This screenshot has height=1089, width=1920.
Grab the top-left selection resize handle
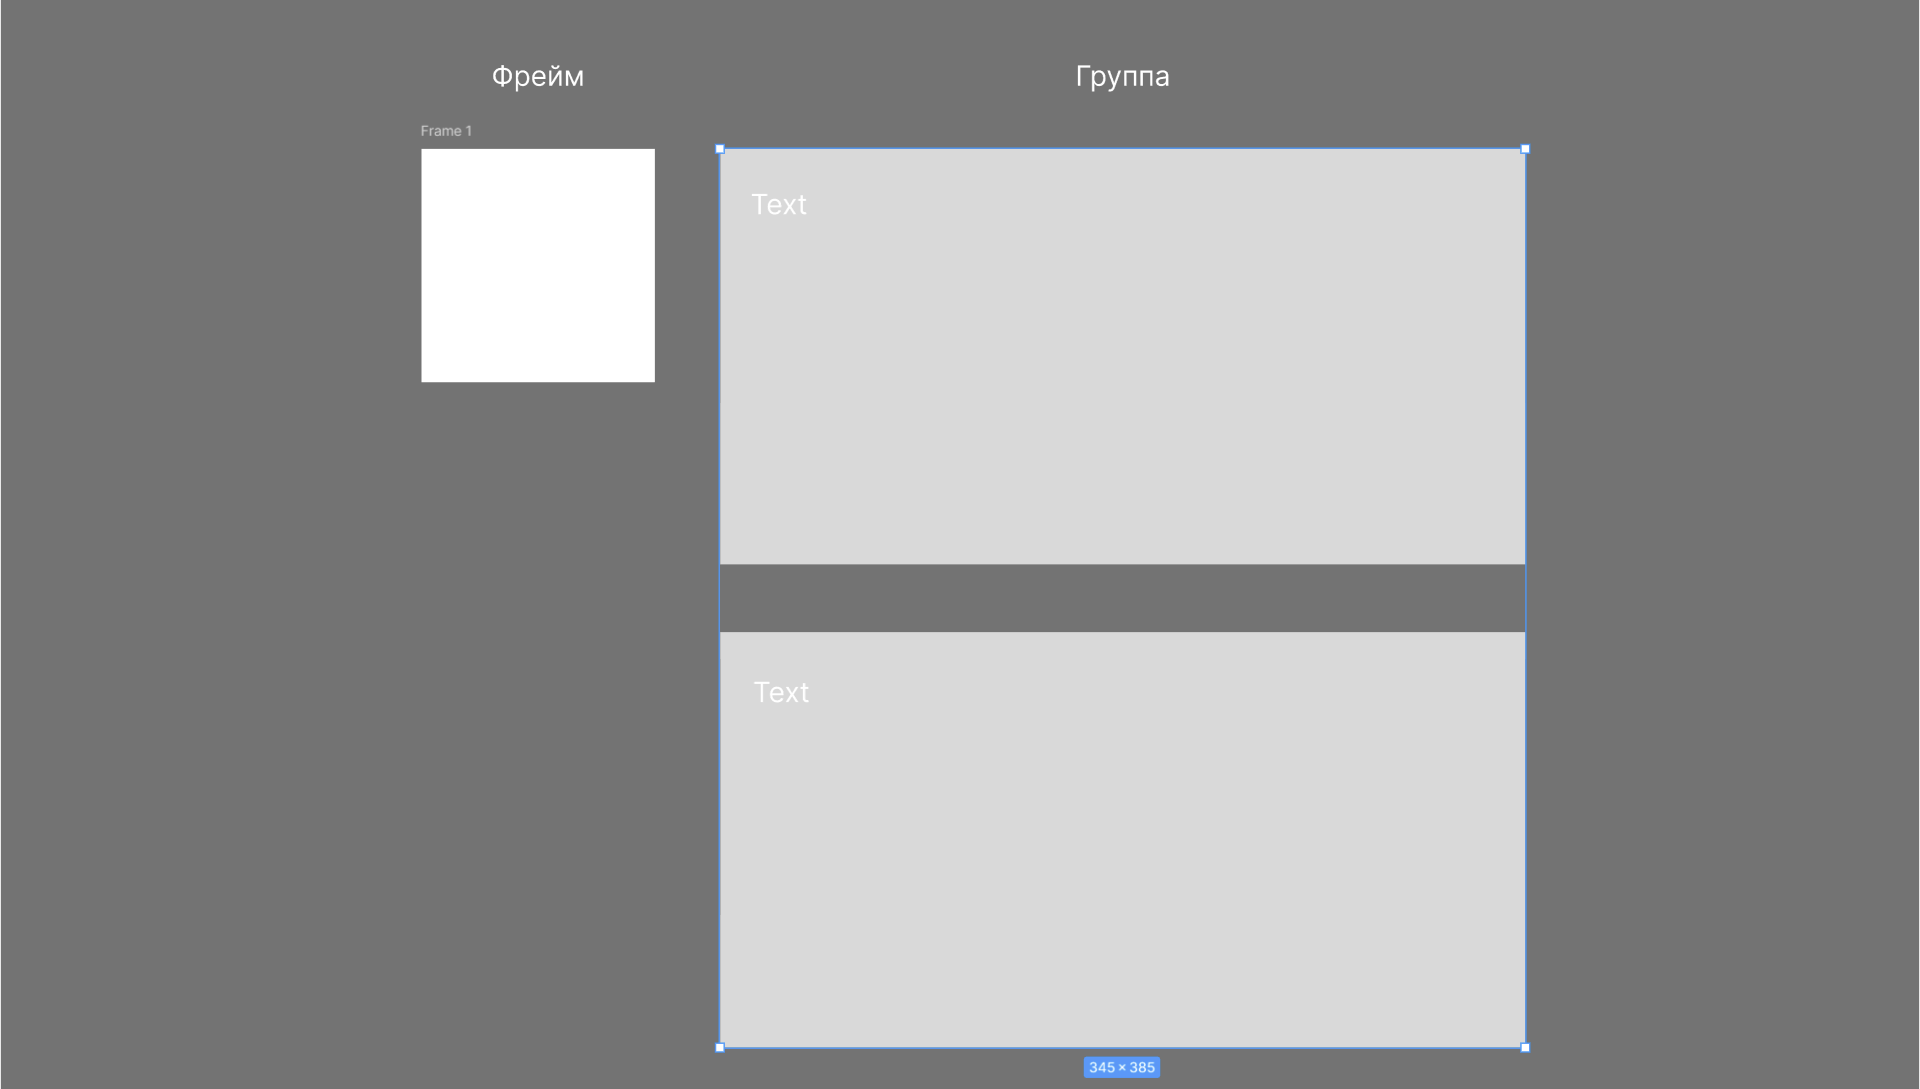point(720,149)
